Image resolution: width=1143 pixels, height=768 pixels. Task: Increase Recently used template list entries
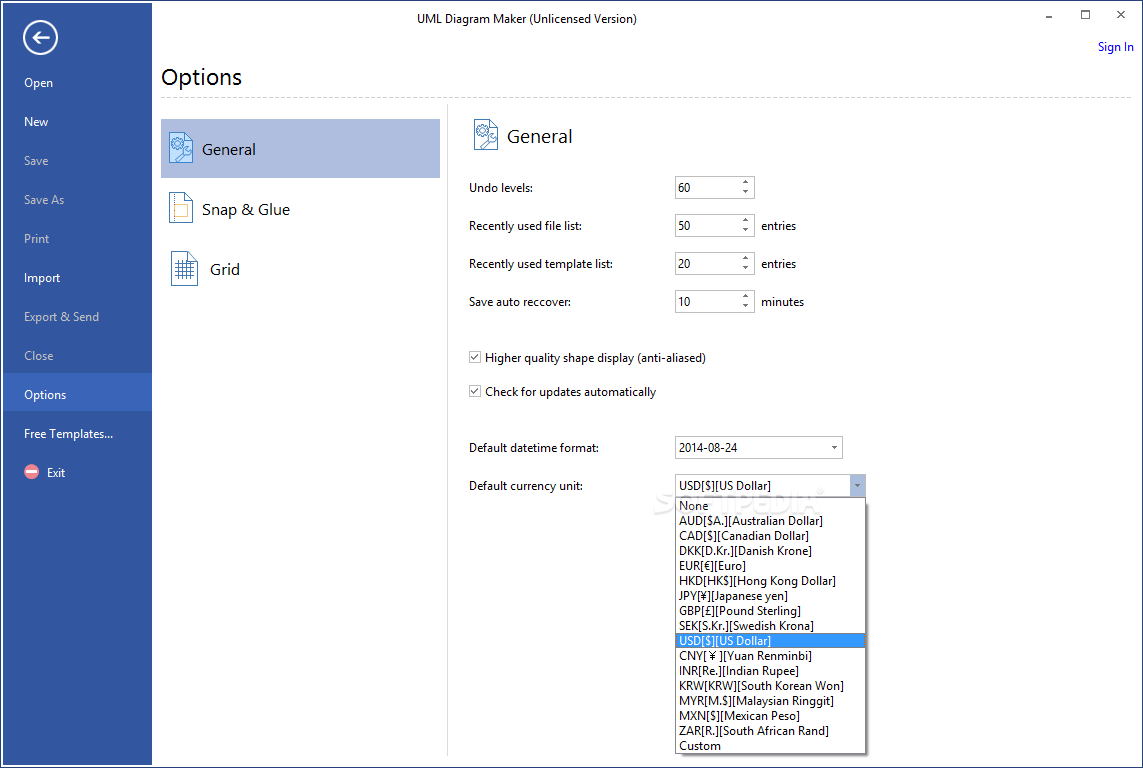(745, 258)
